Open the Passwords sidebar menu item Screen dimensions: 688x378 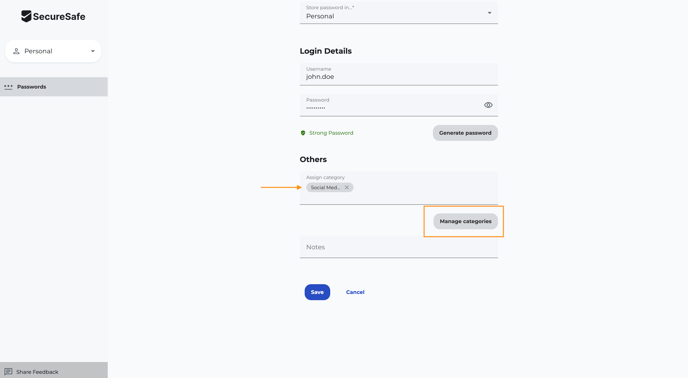pos(54,87)
